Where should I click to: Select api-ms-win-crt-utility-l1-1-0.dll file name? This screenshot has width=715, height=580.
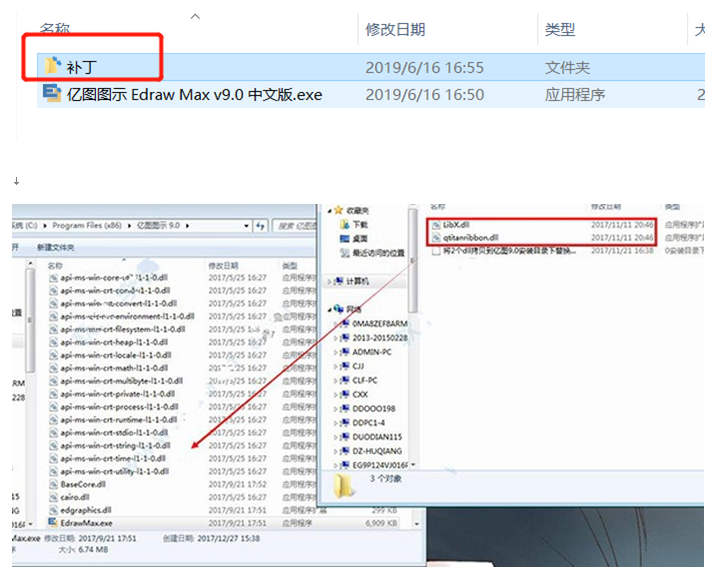(x=114, y=471)
